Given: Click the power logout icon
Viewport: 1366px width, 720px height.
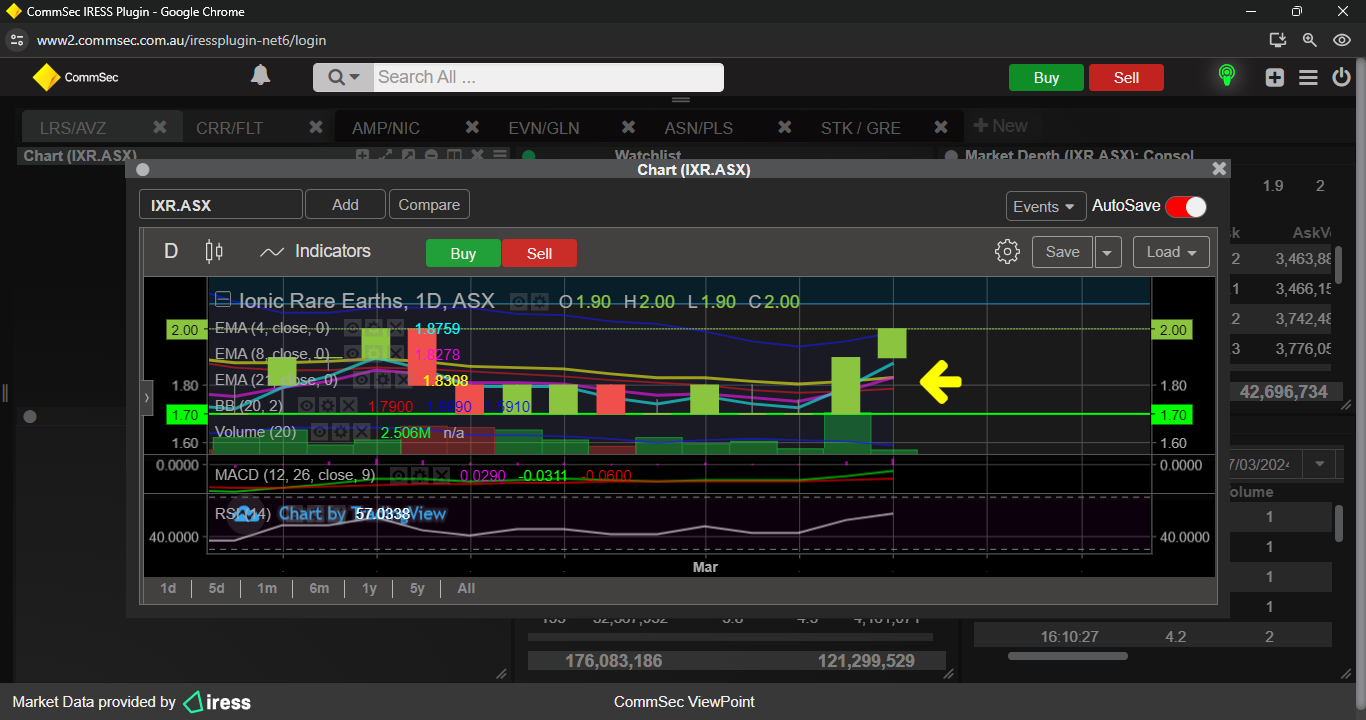Looking at the screenshot, I should click(1341, 77).
